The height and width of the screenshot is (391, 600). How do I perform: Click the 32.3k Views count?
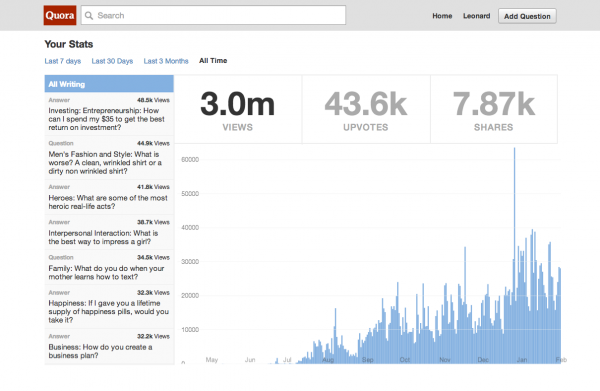tap(153, 293)
